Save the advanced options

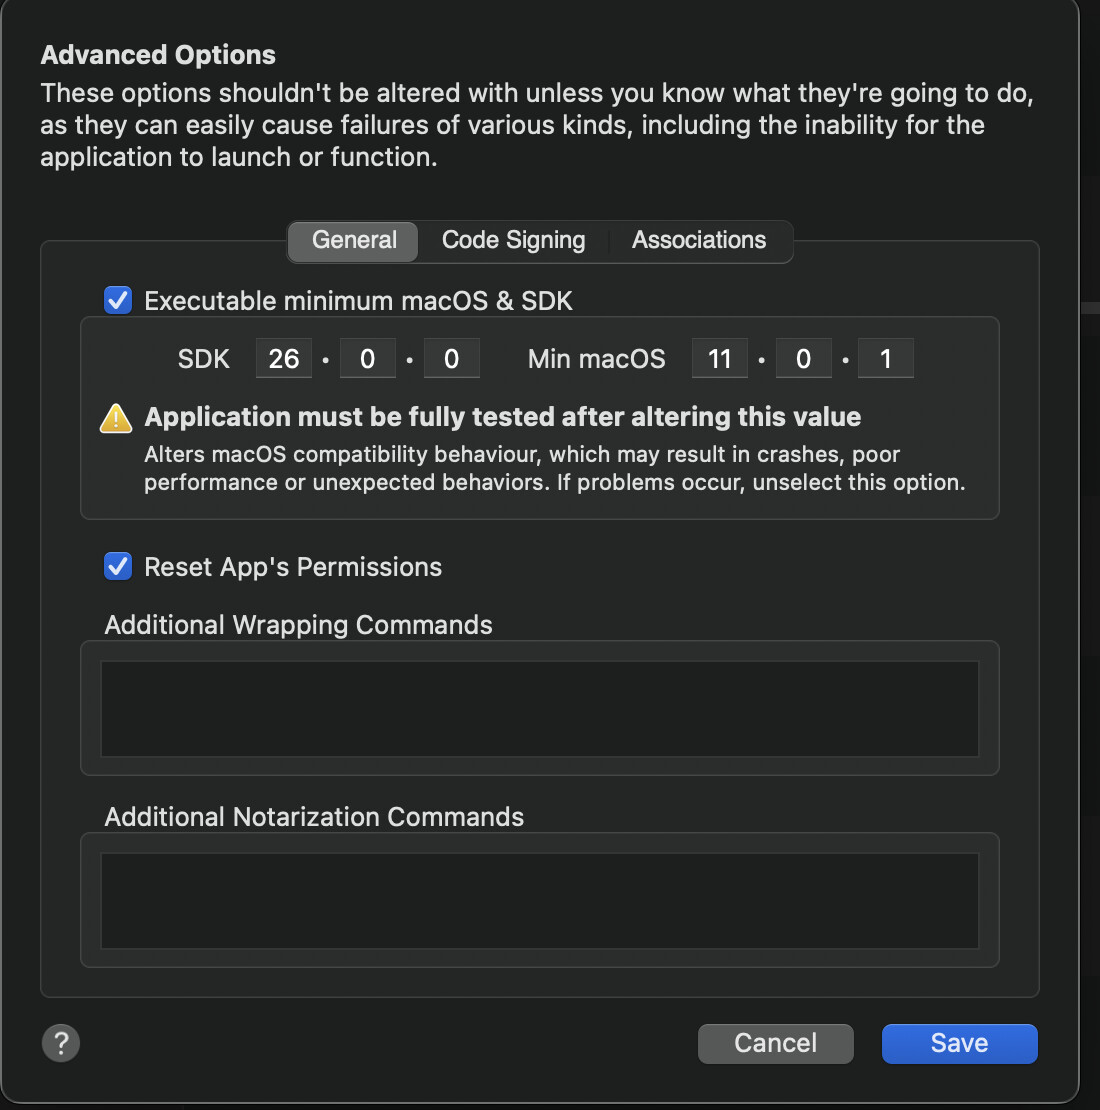pos(959,1043)
